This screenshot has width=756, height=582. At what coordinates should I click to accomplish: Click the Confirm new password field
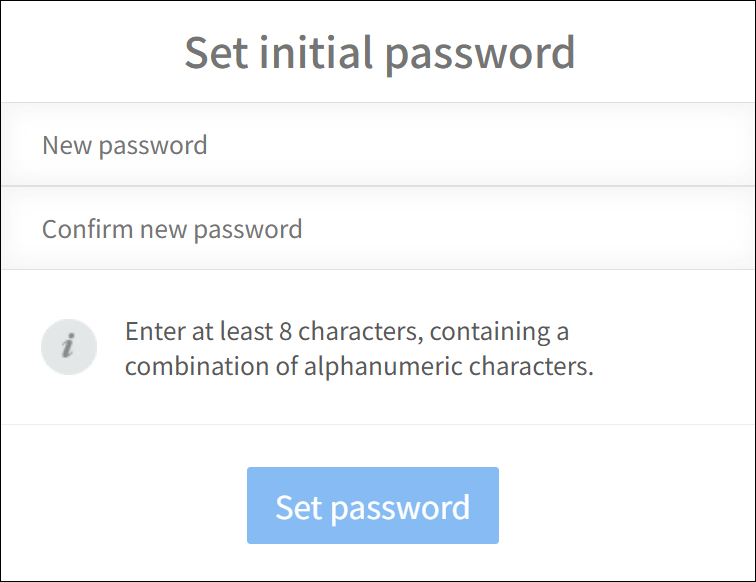click(378, 229)
